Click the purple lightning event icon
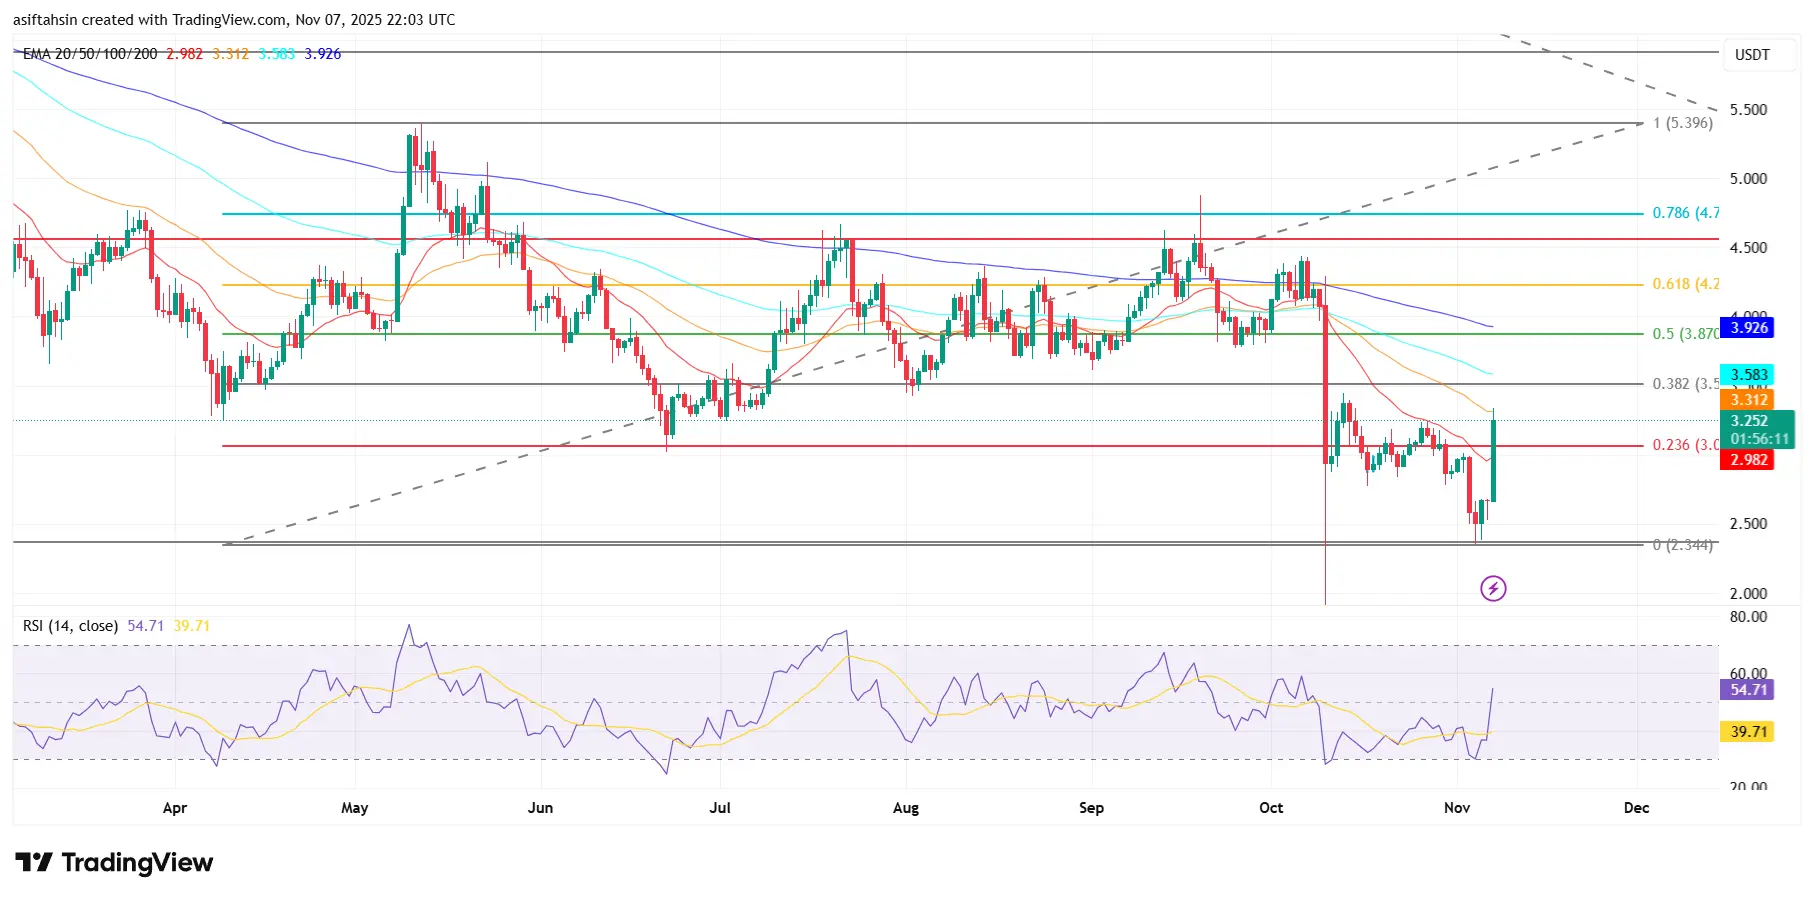 coord(1493,588)
